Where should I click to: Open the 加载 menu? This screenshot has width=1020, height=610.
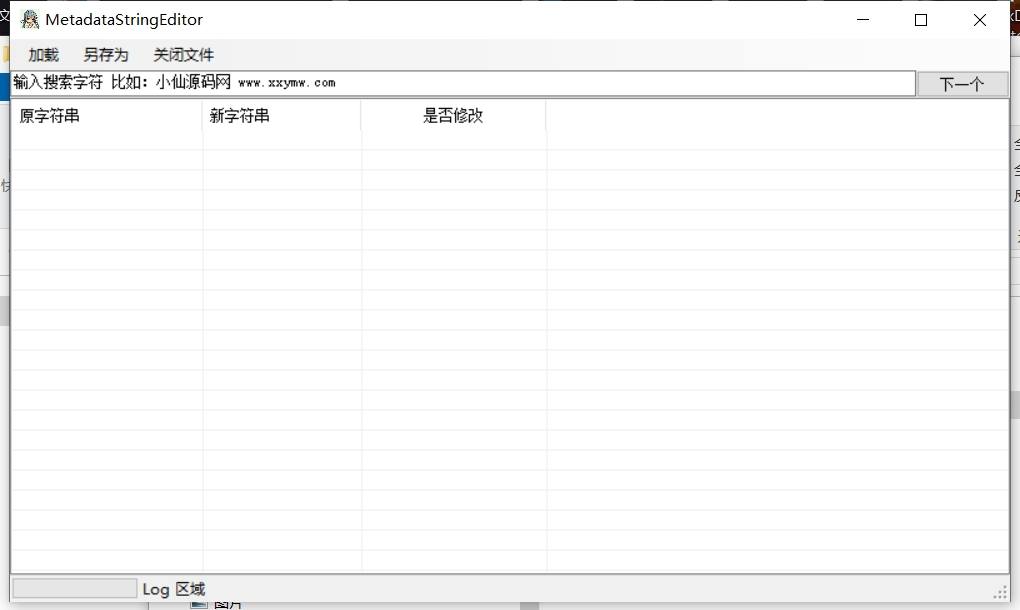(x=44, y=55)
